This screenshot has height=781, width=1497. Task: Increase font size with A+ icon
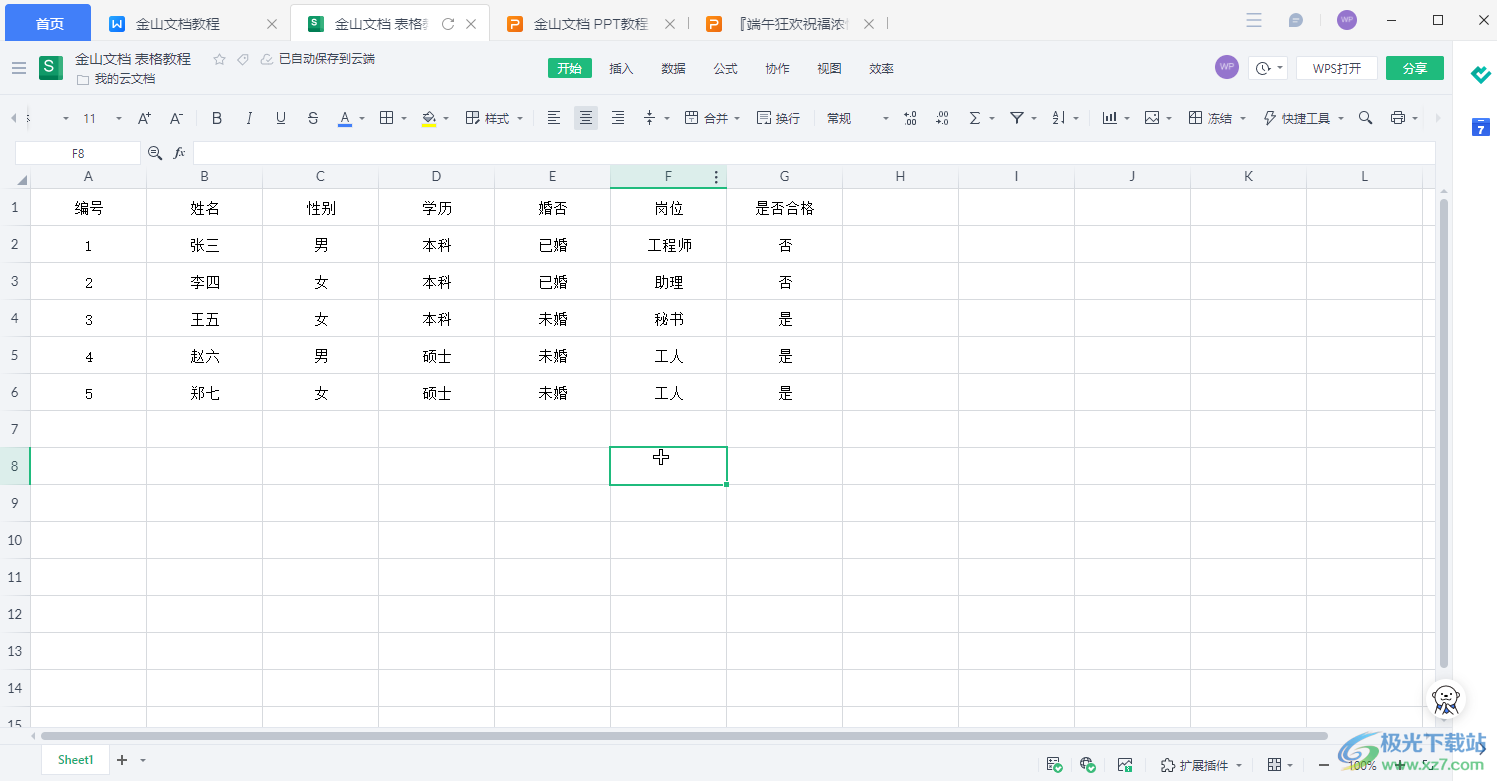(x=144, y=118)
